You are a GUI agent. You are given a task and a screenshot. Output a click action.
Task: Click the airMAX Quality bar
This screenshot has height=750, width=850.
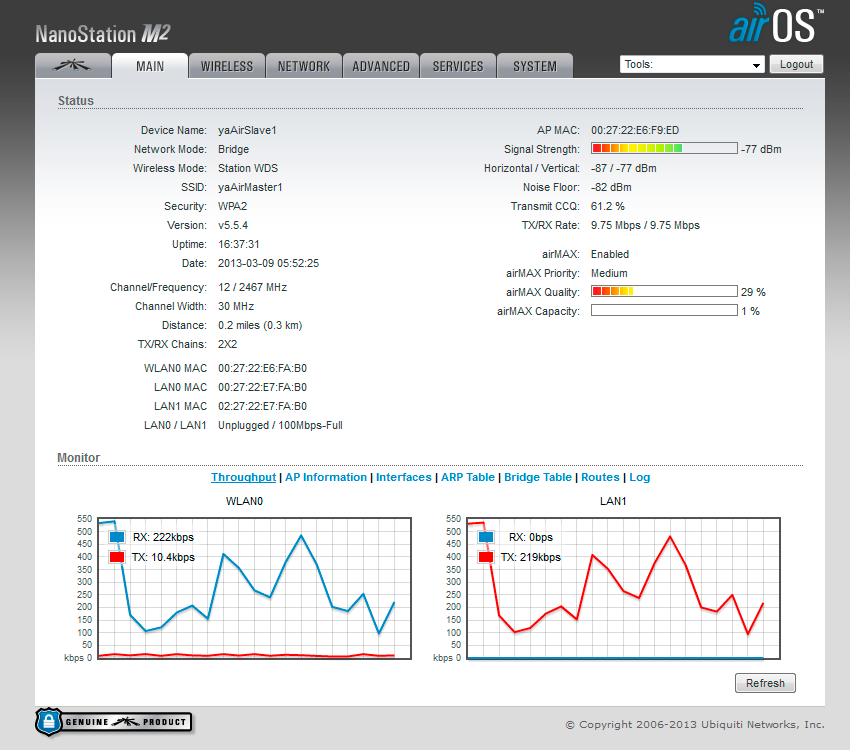[664, 292]
